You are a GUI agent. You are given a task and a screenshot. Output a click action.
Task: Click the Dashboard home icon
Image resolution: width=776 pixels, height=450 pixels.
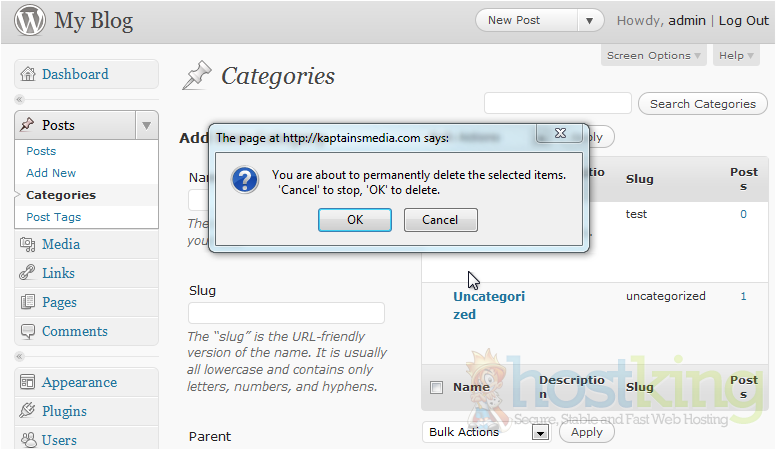click(27, 75)
